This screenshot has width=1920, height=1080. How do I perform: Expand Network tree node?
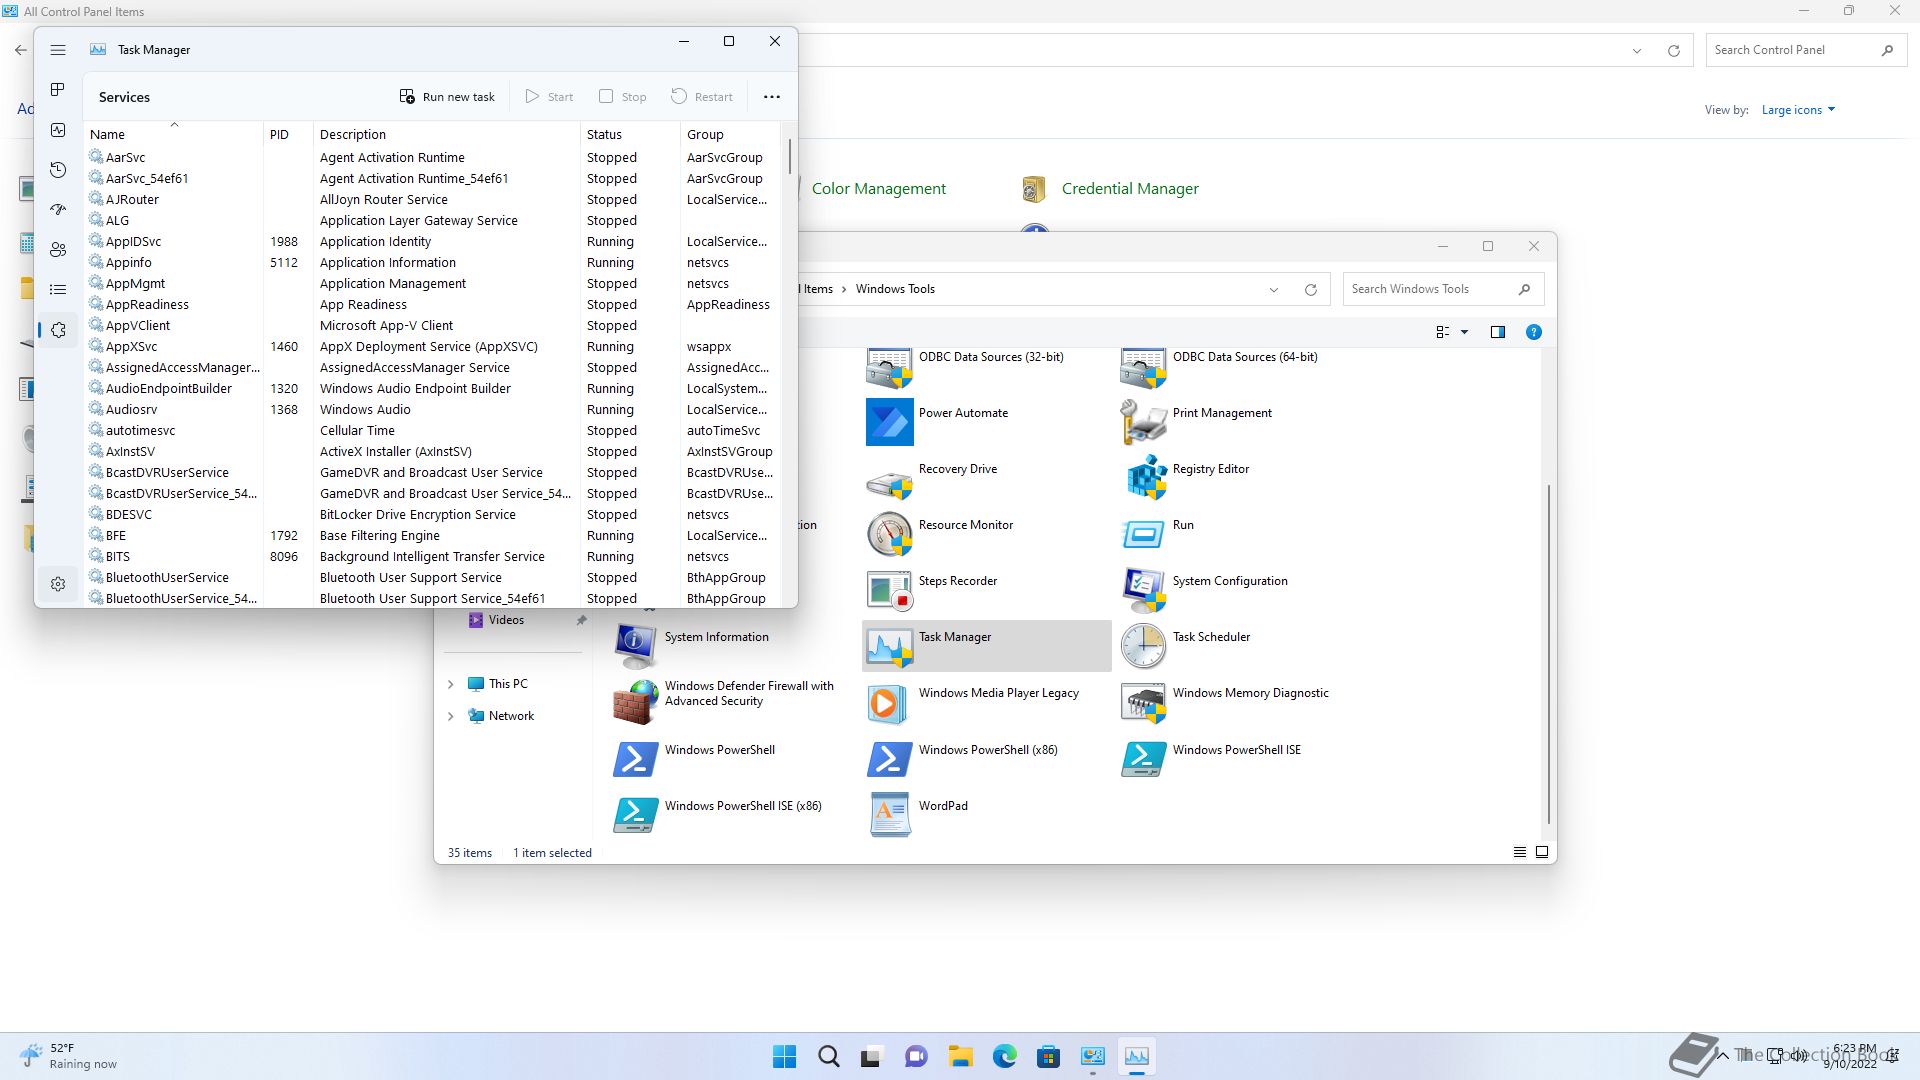pos(450,717)
